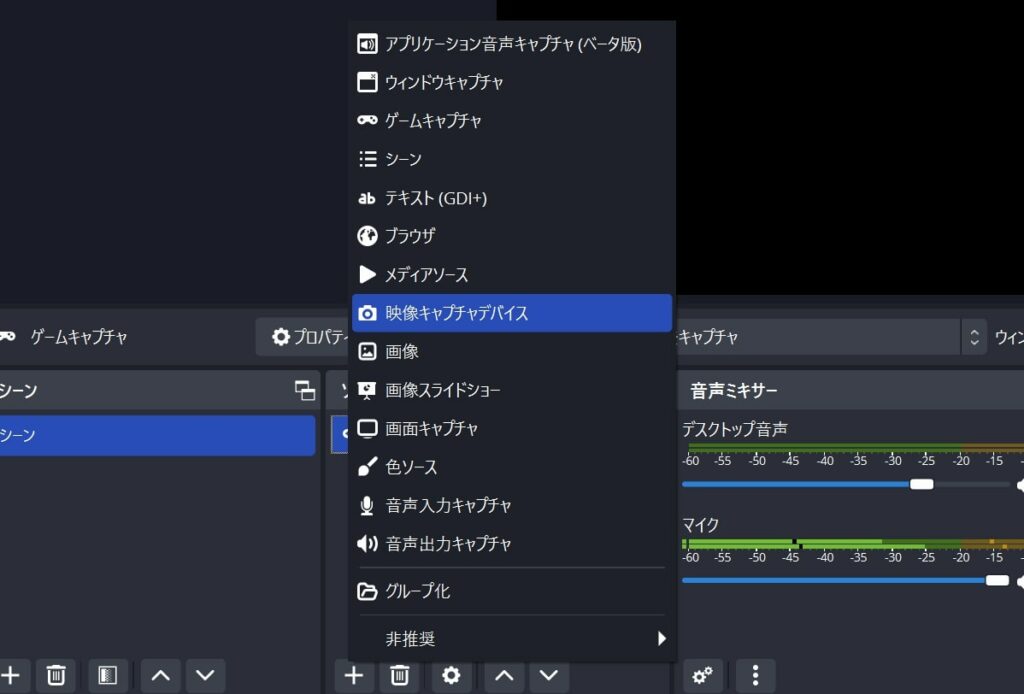Select 画面キャプチャ menu entry
The height and width of the screenshot is (694, 1024).
512,429
